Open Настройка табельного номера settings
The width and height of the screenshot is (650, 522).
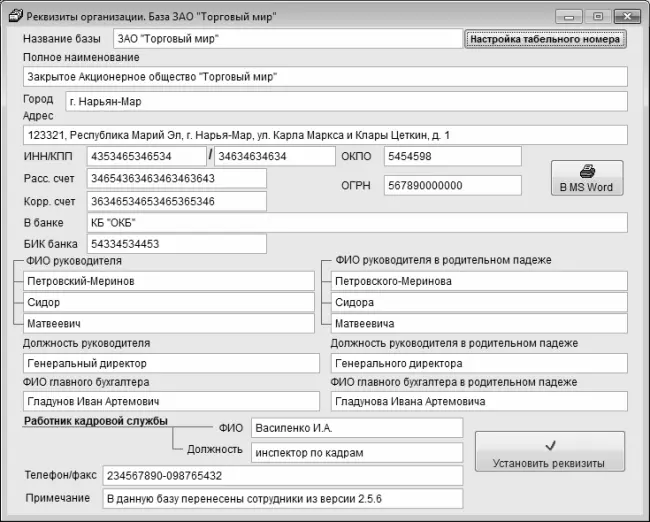pyautogui.click(x=545, y=39)
